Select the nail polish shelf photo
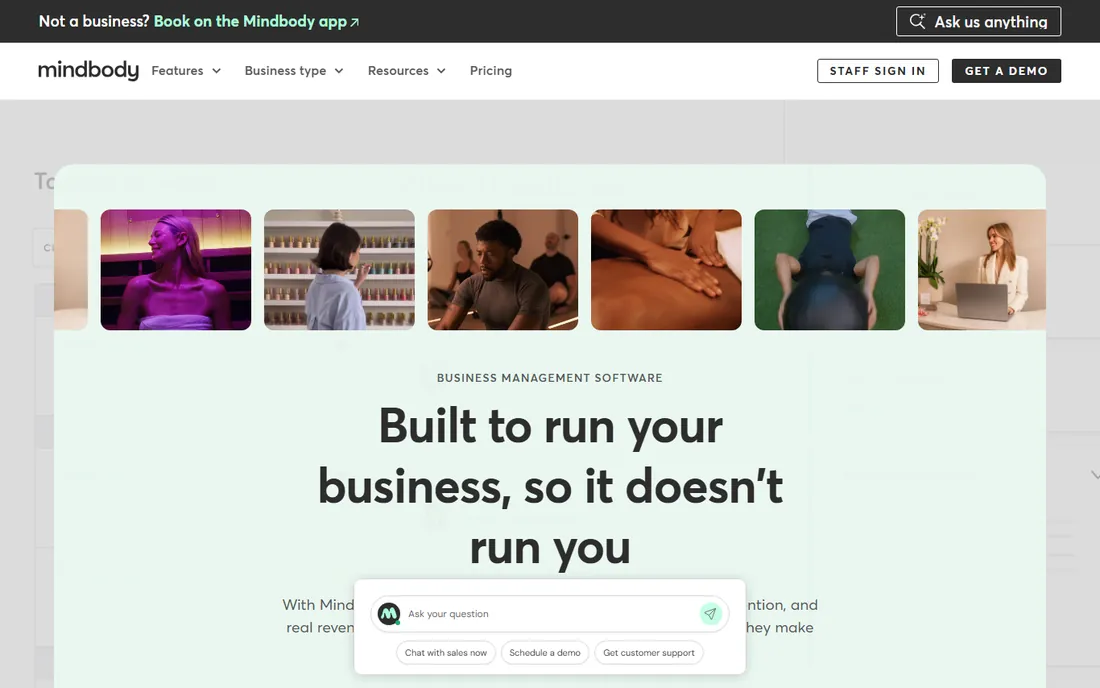The width and height of the screenshot is (1100, 688). click(340, 269)
